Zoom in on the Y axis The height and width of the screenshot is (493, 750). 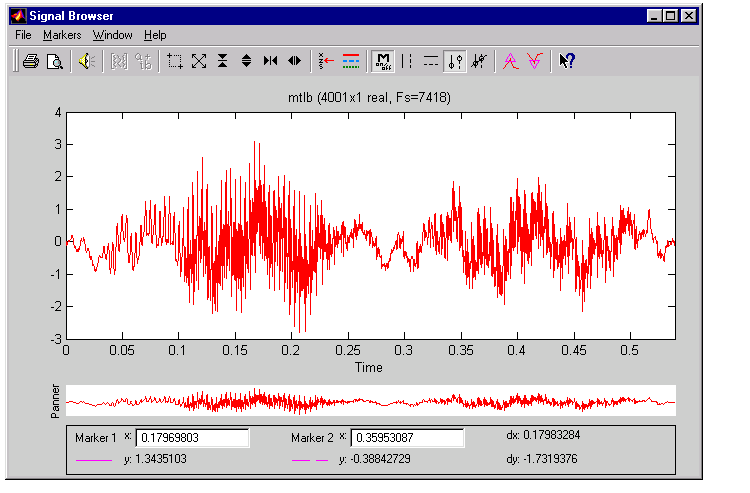[223, 61]
